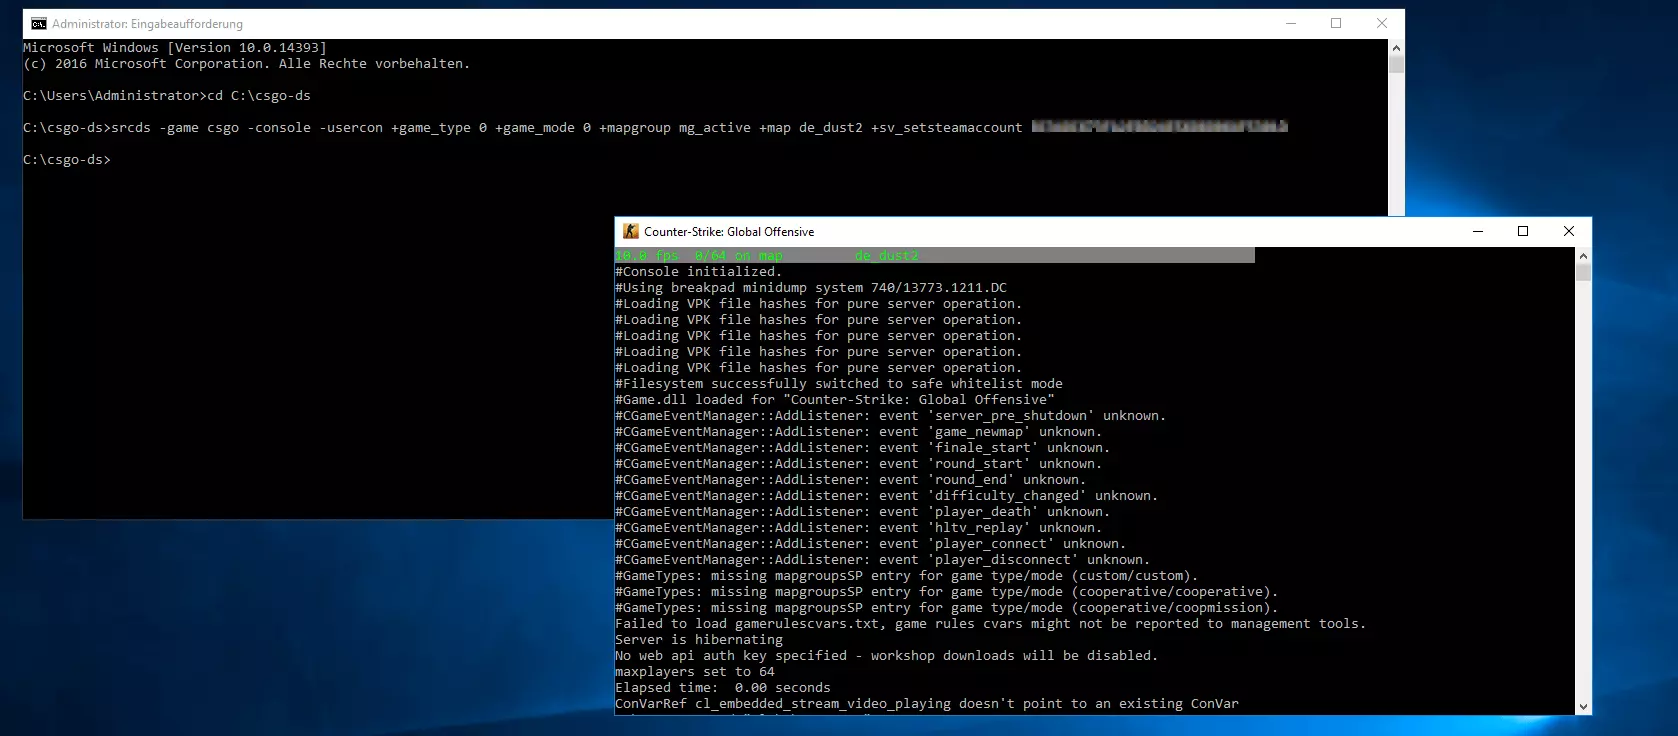Click the 'player_death' event line
This screenshot has height=736, width=1678.
[863, 511]
